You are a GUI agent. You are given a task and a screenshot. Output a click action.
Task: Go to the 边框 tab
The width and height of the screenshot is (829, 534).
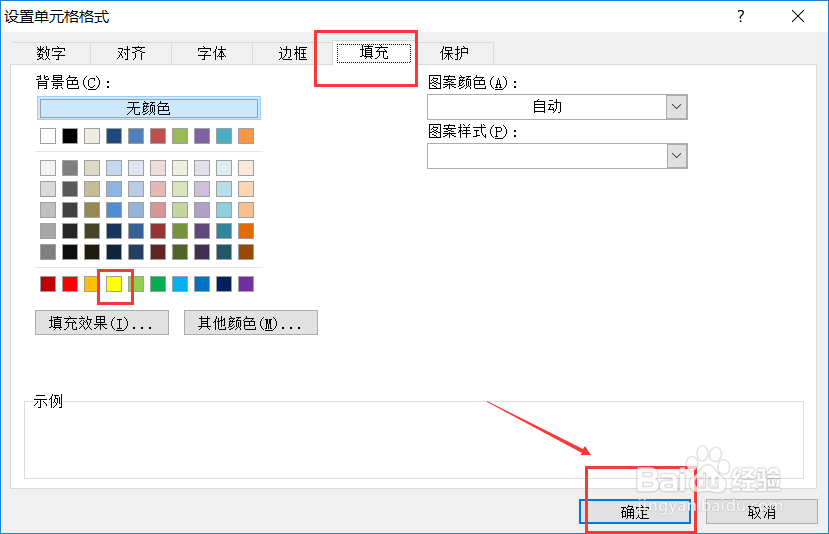pyautogui.click(x=292, y=53)
